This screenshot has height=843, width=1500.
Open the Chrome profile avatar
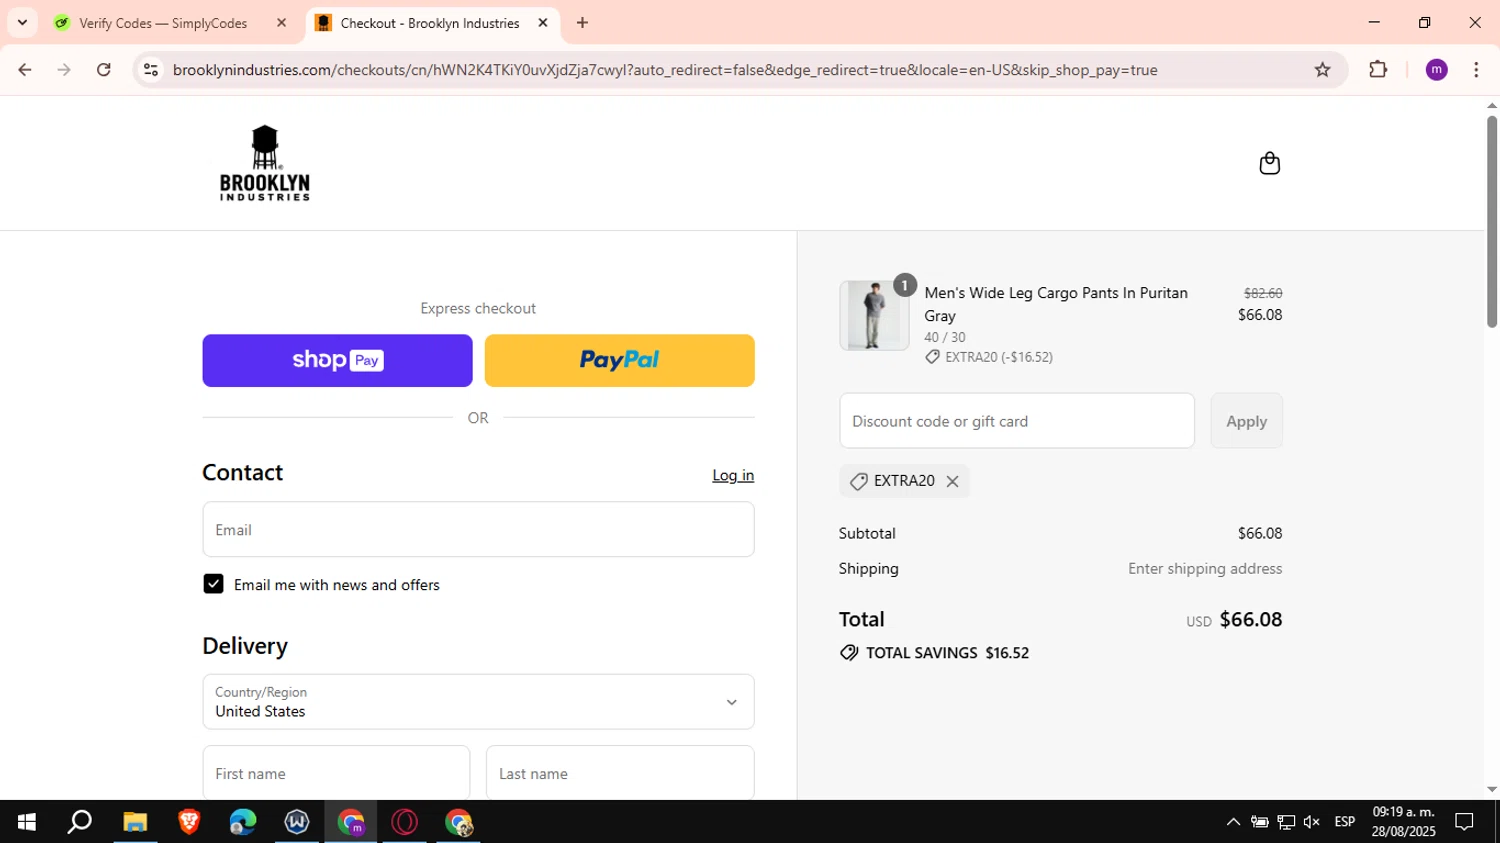[1436, 70]
